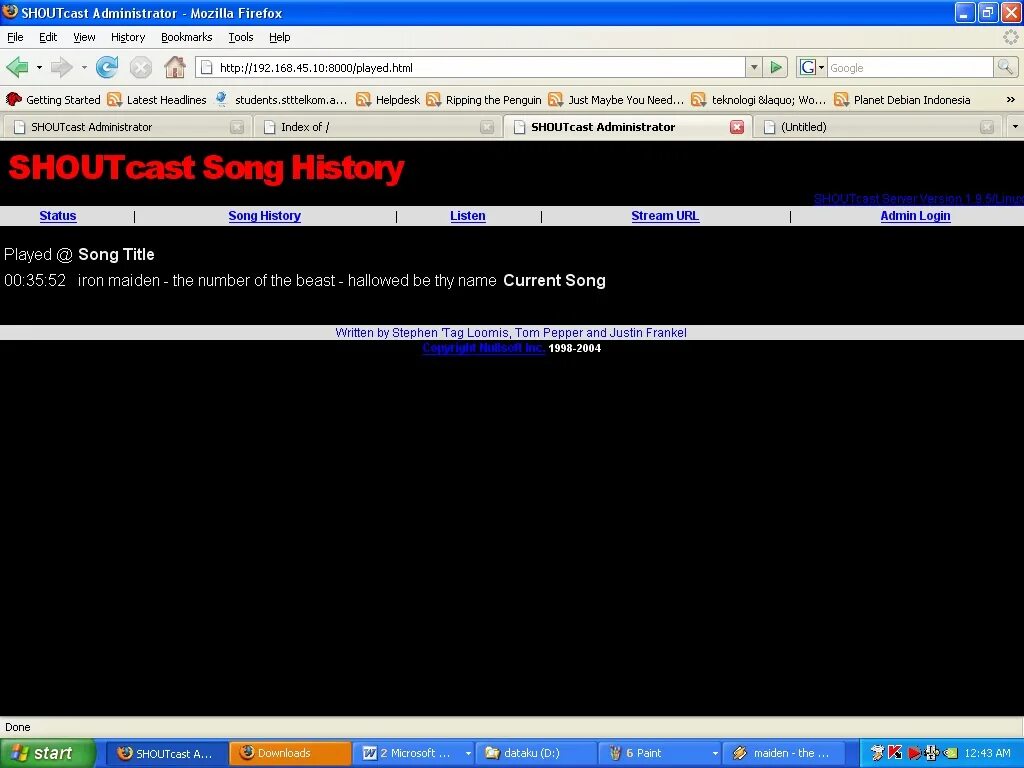
Task: Click into the Google search box
Action: pyautogui.click(x=910, y=68)
